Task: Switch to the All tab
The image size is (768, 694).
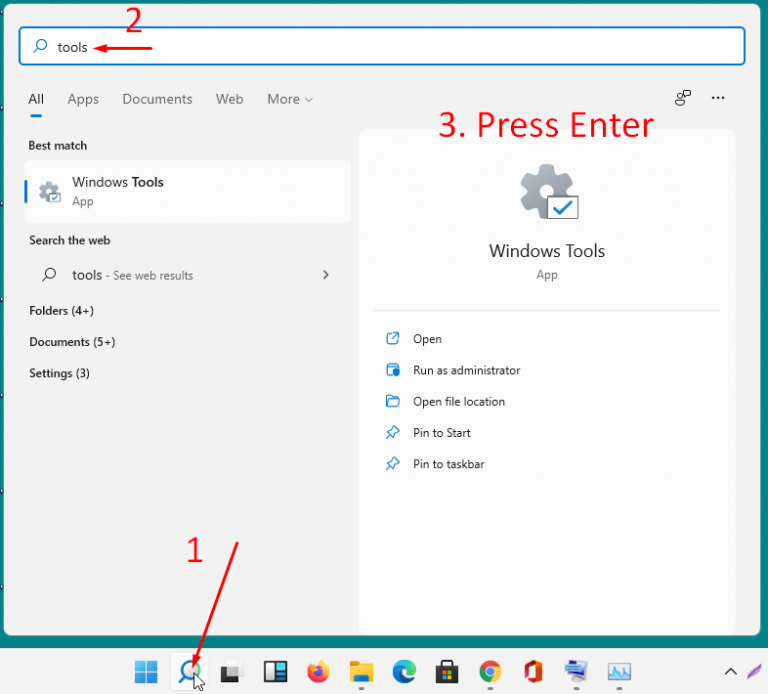Action: click(x=36, y=99)
